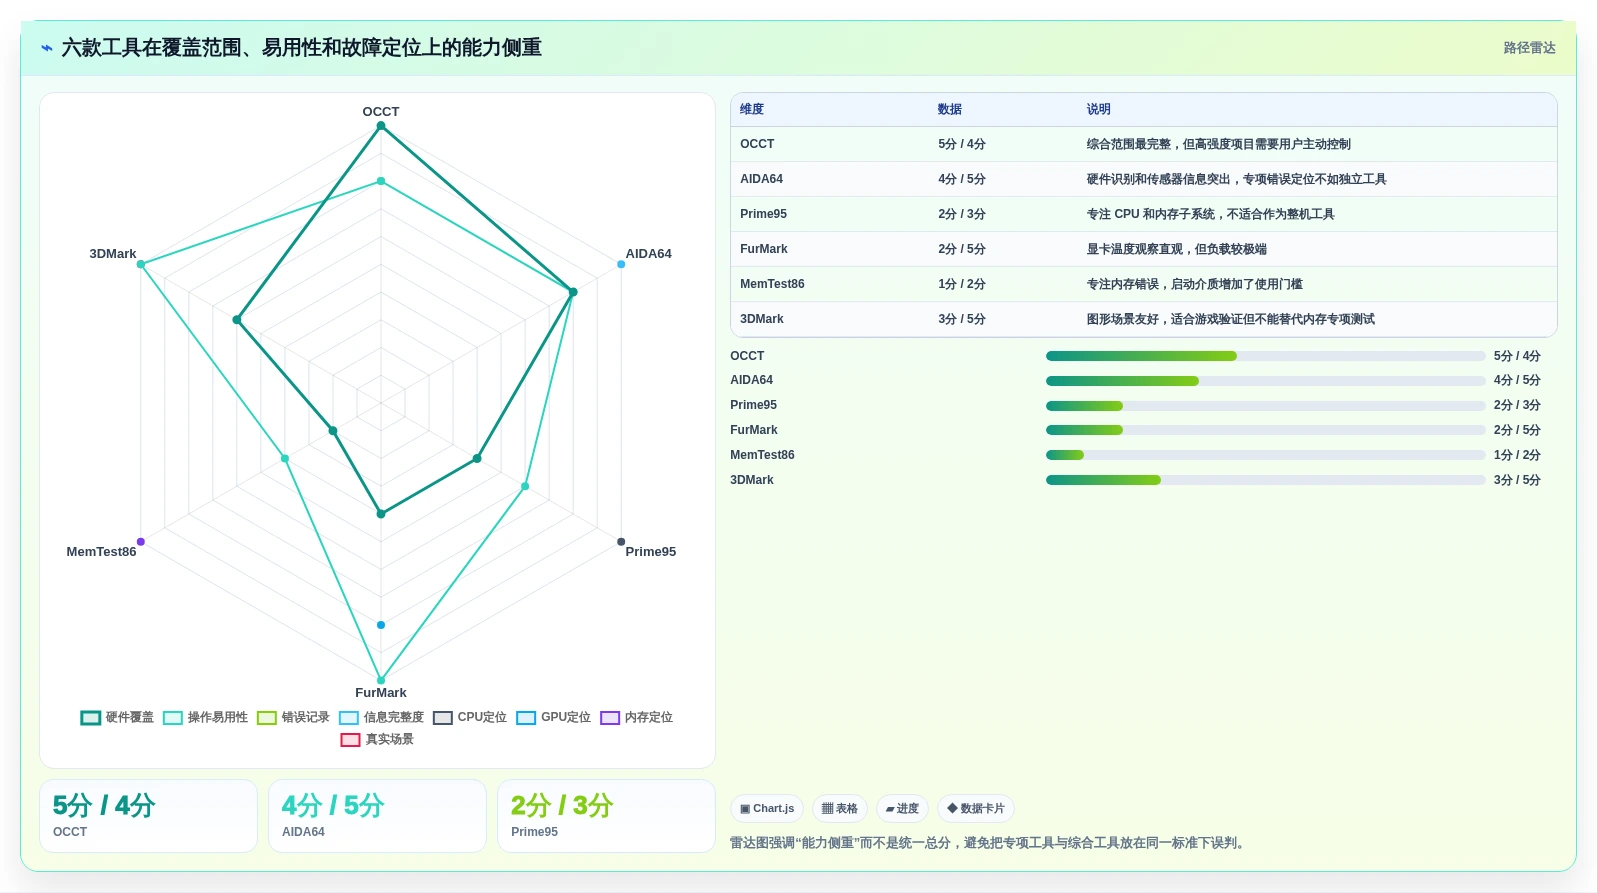Click the 表格 tag chip
This screenshot has width=1597, height=893.
coord(840,809)
